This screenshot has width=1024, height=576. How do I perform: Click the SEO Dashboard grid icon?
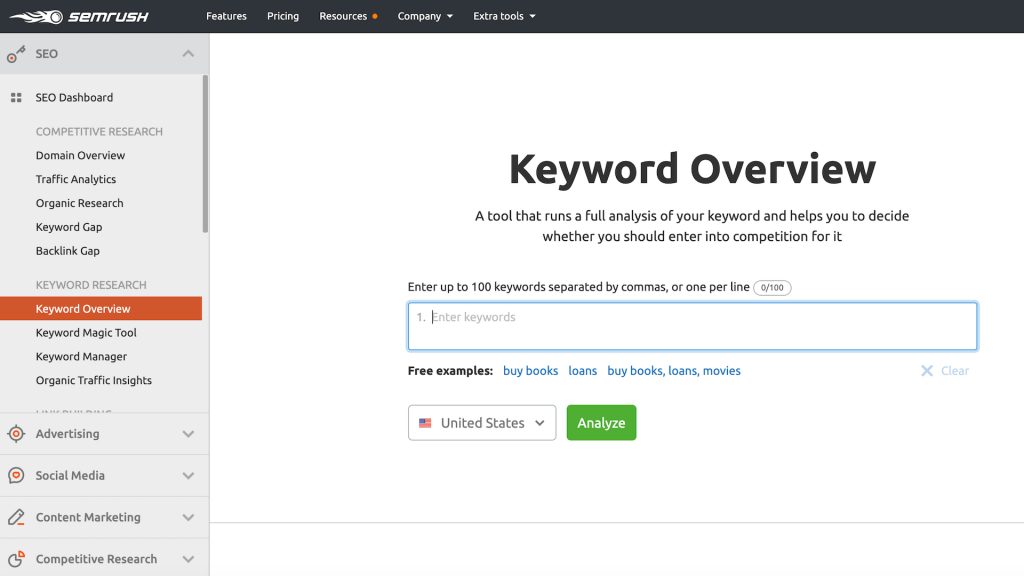pyautogui.click(x=16, y=98)
